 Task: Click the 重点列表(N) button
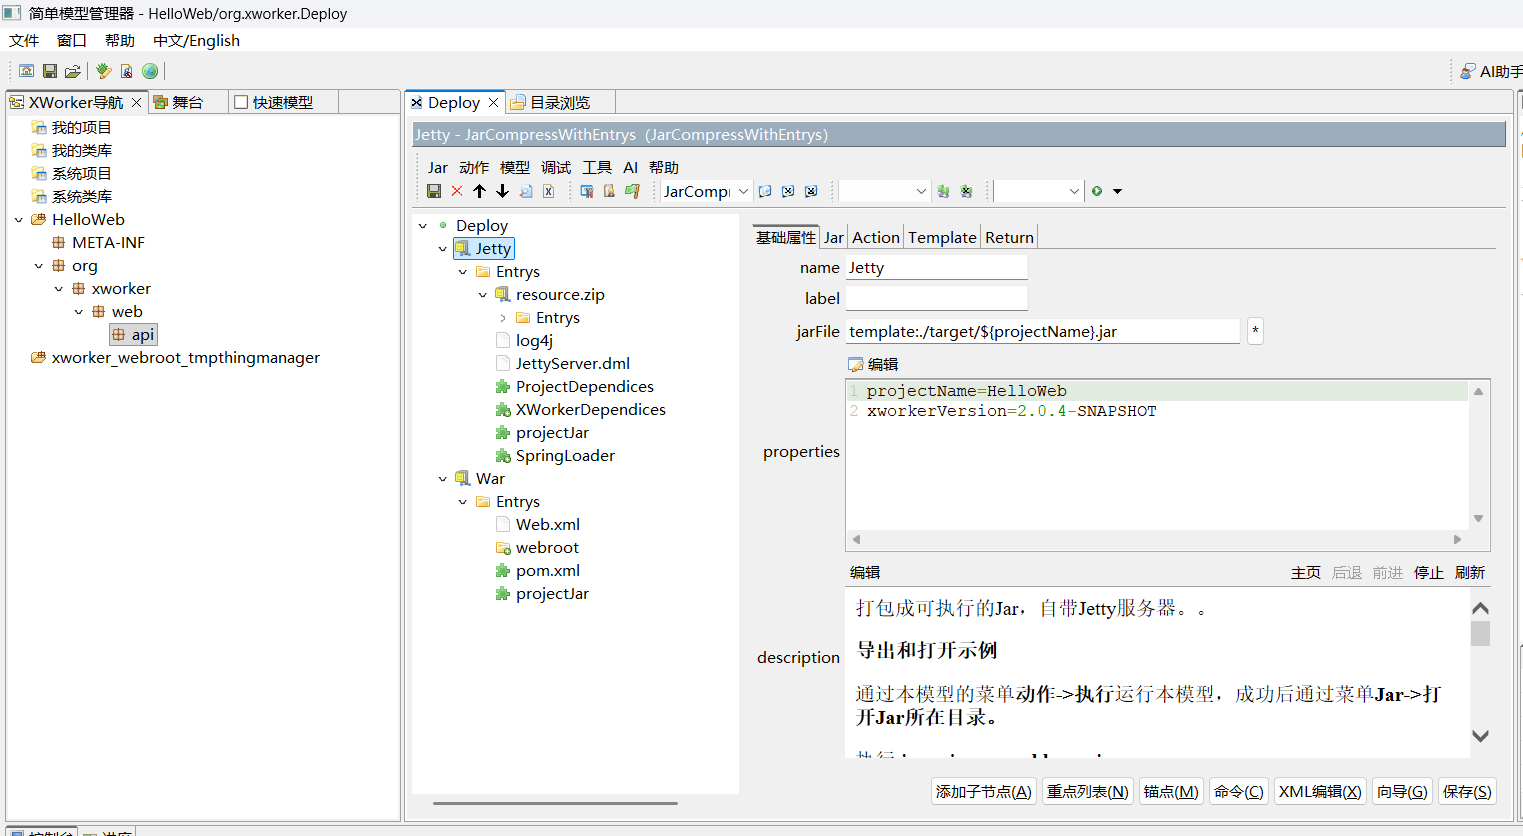(x=1088, y=791)
